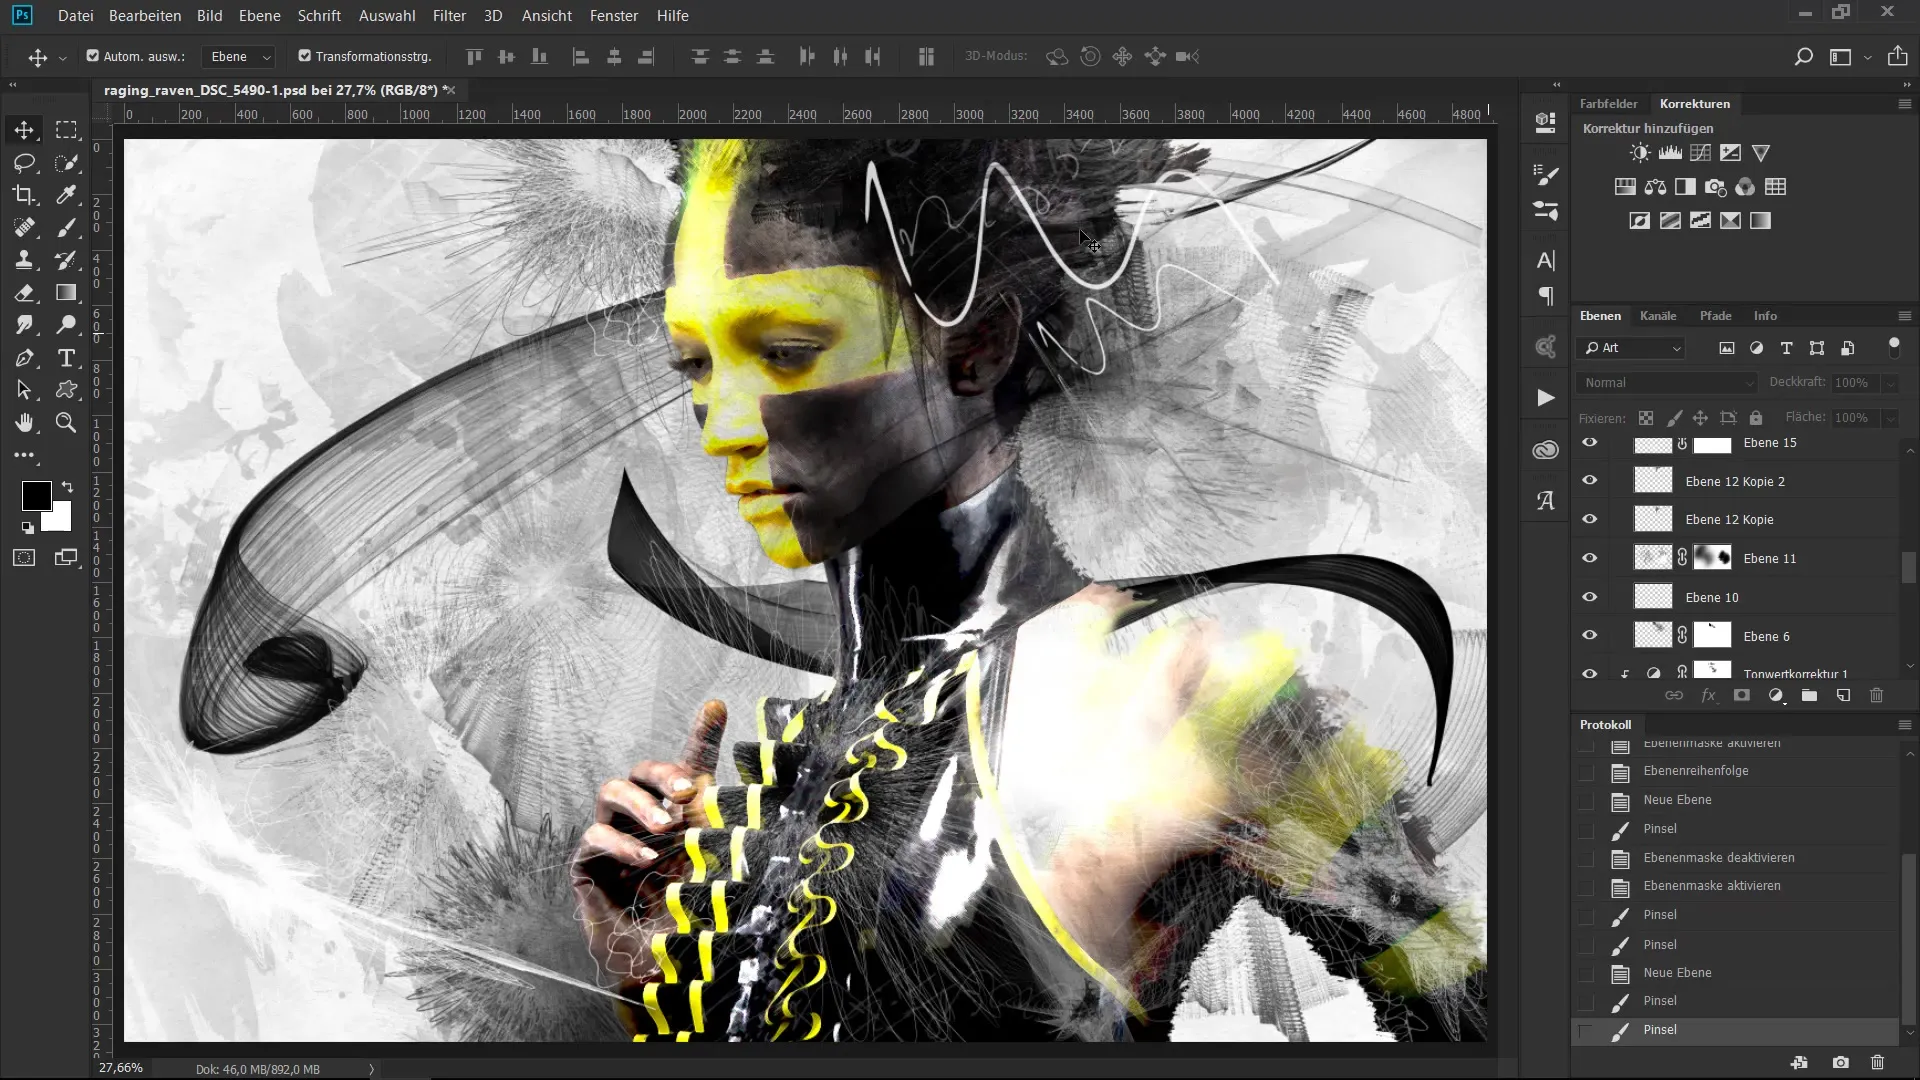Select the Clone Stamp tool

[x=24, y=260]
